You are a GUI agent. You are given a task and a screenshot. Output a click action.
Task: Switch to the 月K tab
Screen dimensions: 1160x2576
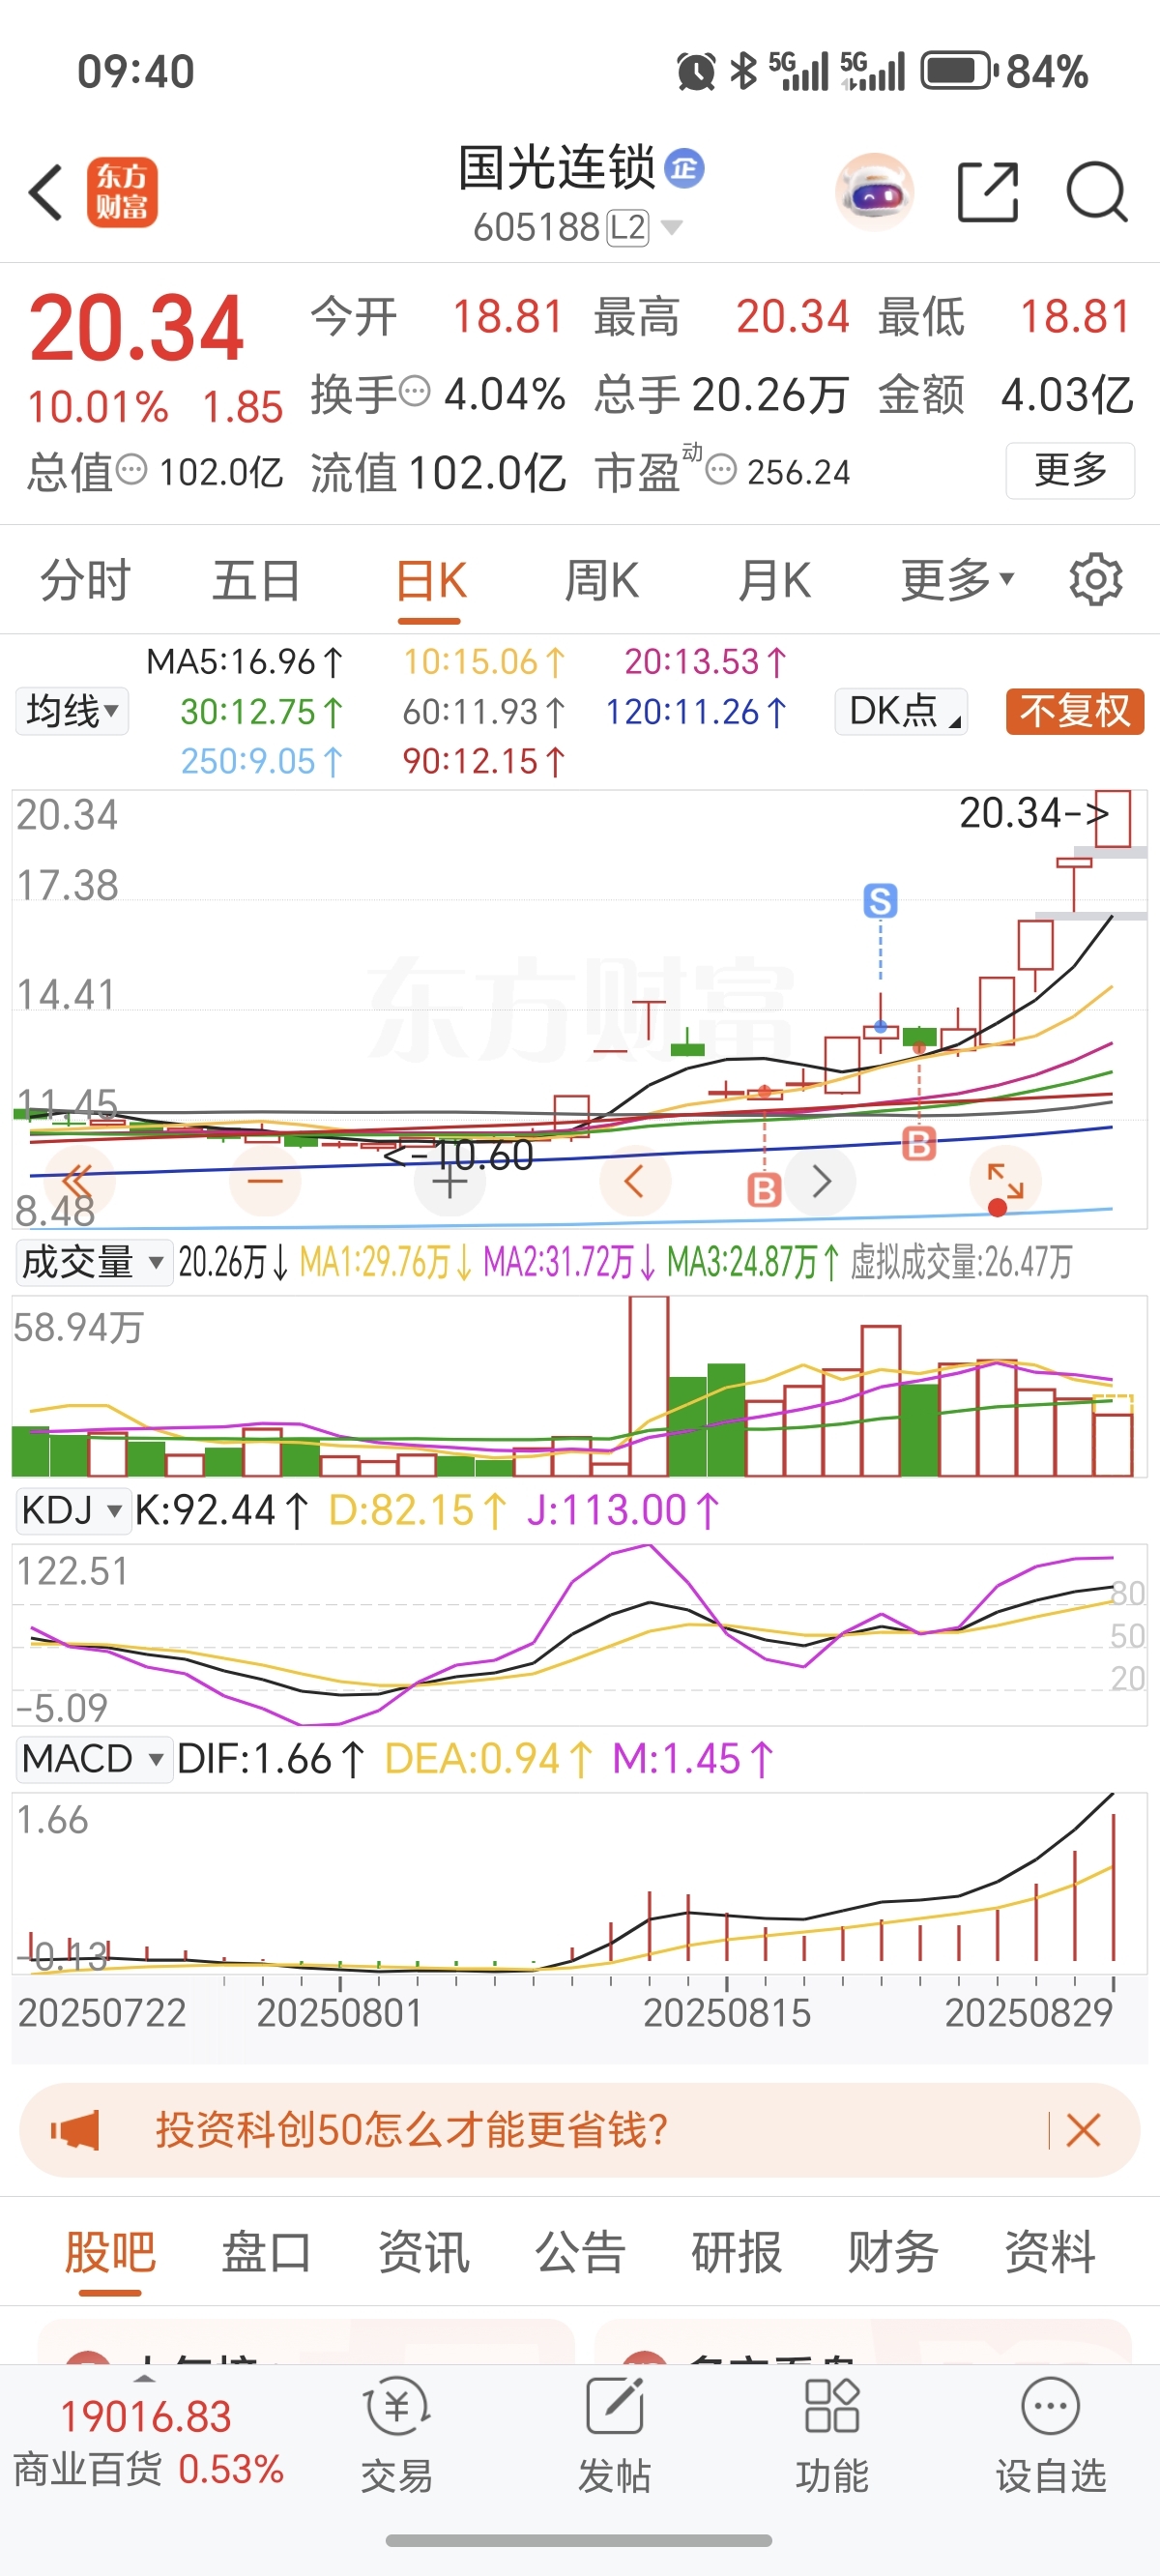[x=774, y=580]
